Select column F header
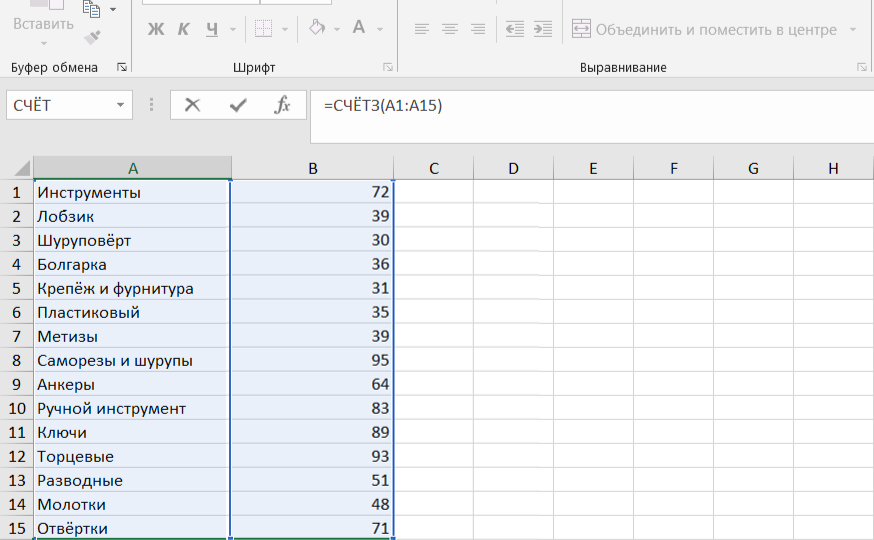This screenshot has width=874, height=540. 673,168
